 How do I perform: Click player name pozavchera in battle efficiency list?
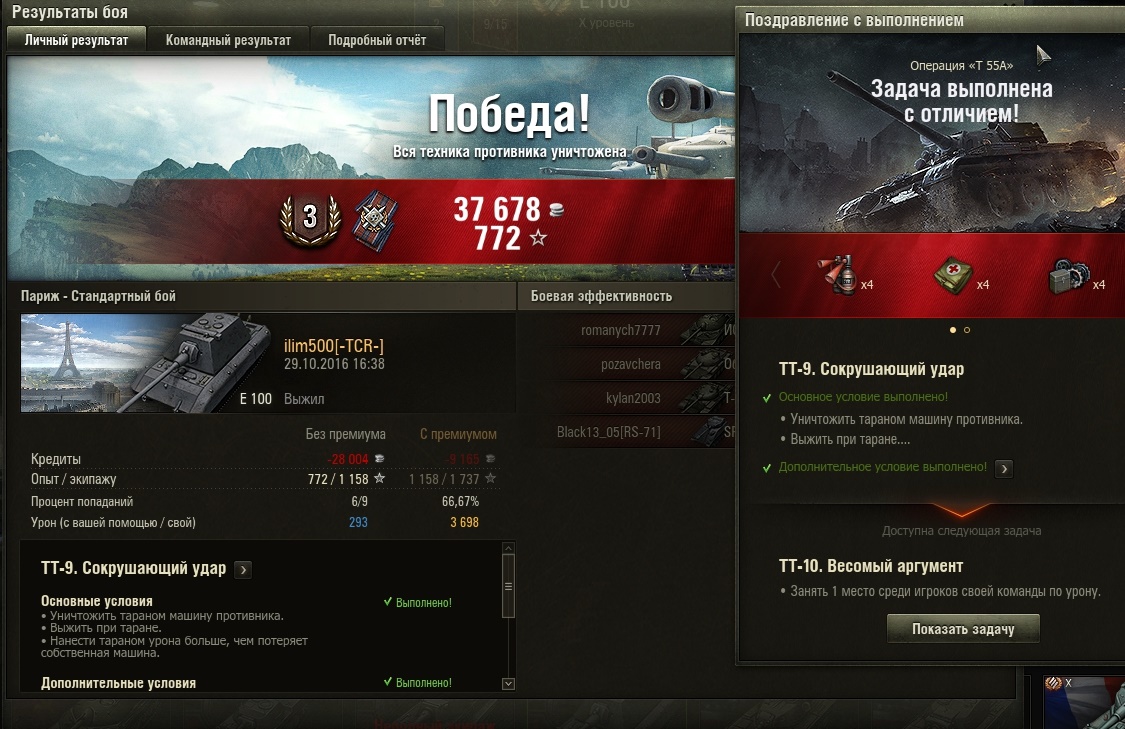click(x=631, y=364)
